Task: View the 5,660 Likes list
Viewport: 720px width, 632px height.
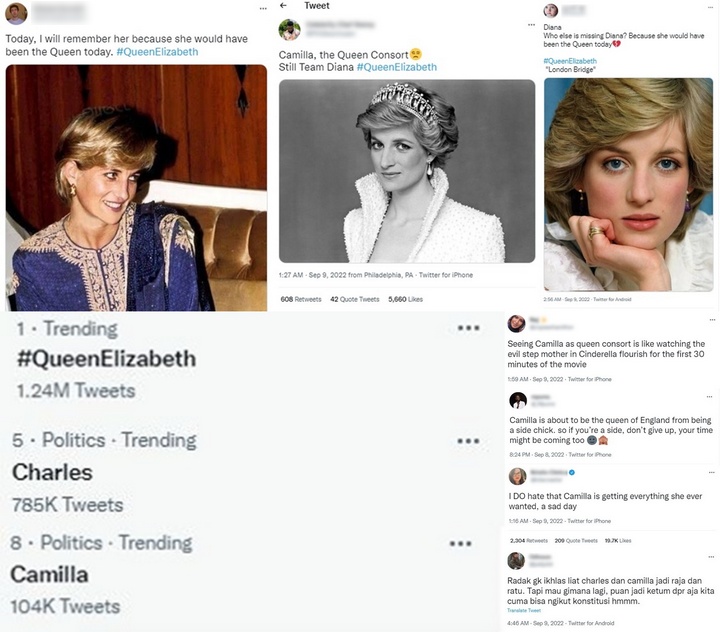Action: pos(405,299)
